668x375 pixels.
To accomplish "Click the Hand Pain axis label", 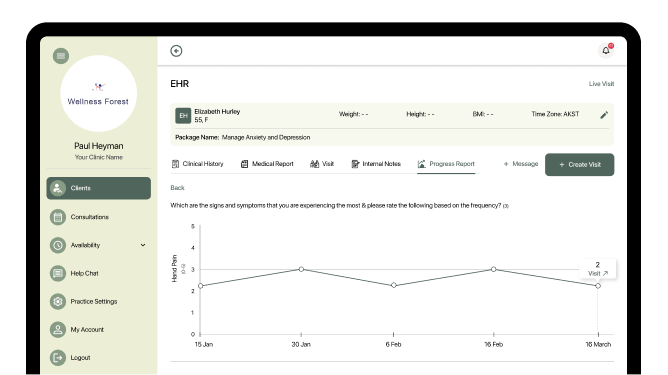I will pos(174,268).
